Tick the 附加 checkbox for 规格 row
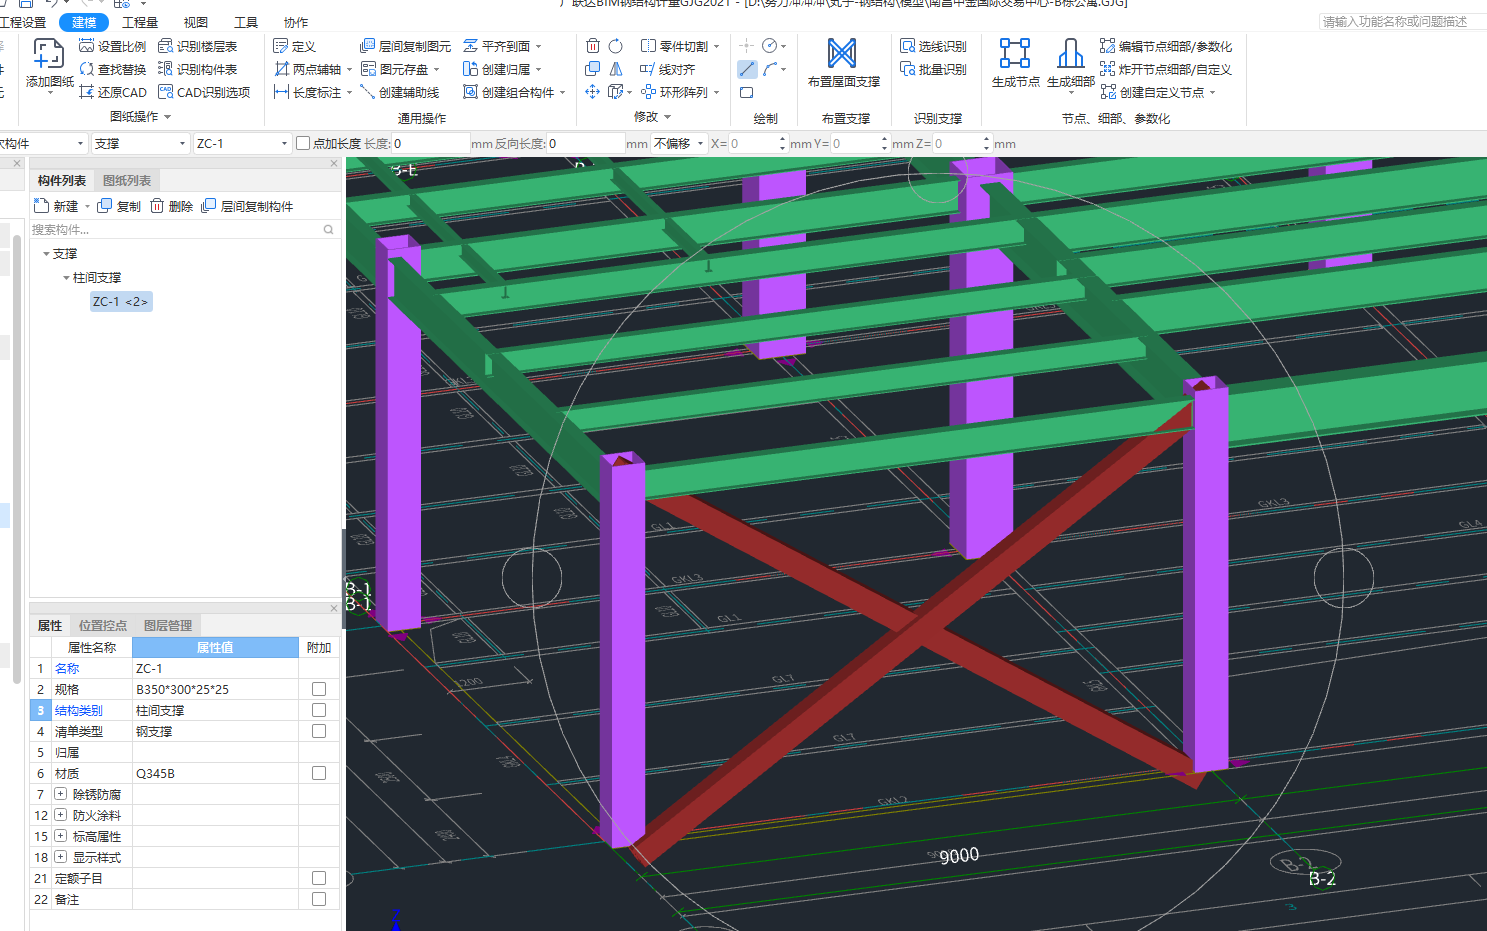The width and height of the screenshot is (1487, 931). click(319, 689)
